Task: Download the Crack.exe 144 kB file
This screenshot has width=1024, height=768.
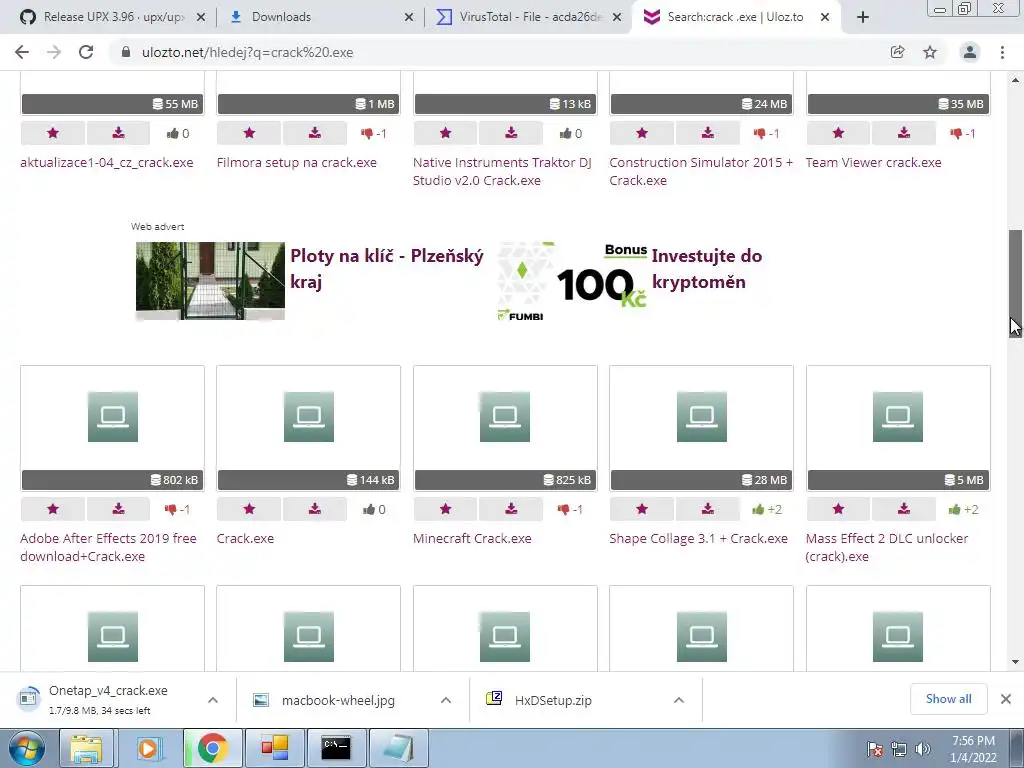Action: coord(315,509)
